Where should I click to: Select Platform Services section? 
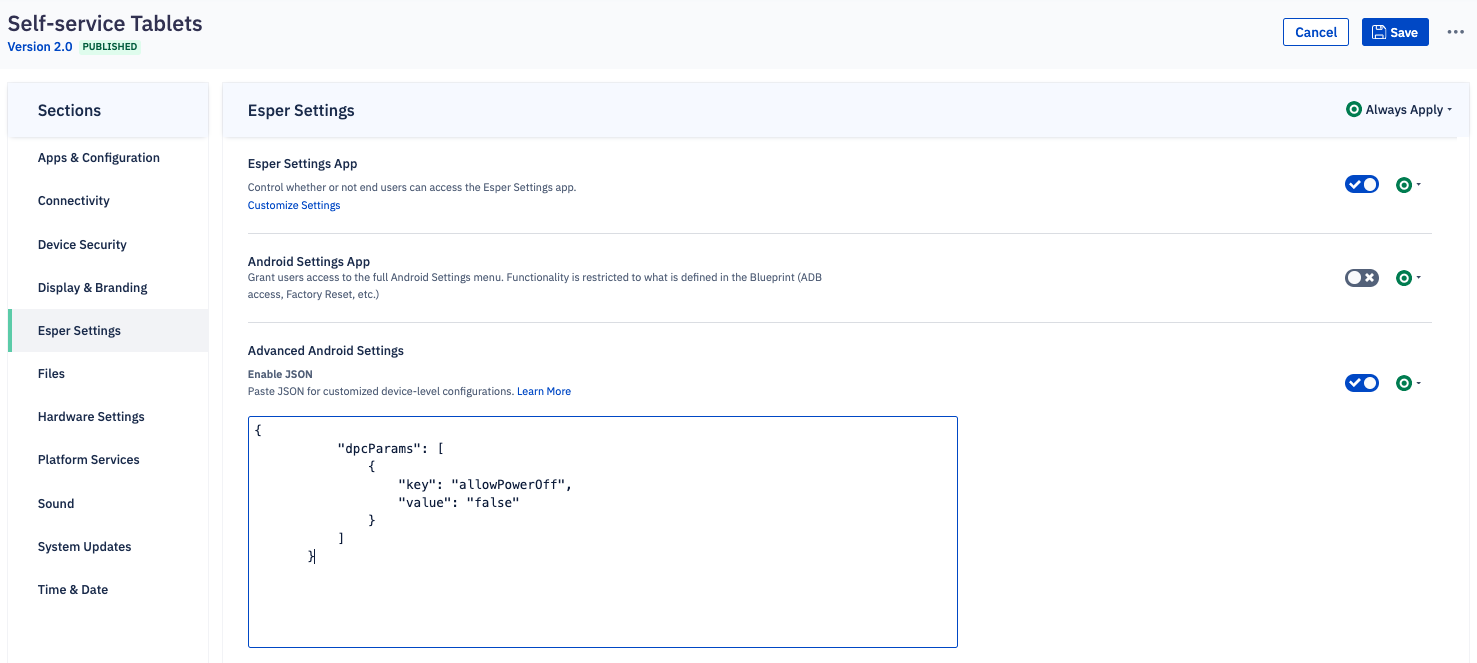[108, 460]
